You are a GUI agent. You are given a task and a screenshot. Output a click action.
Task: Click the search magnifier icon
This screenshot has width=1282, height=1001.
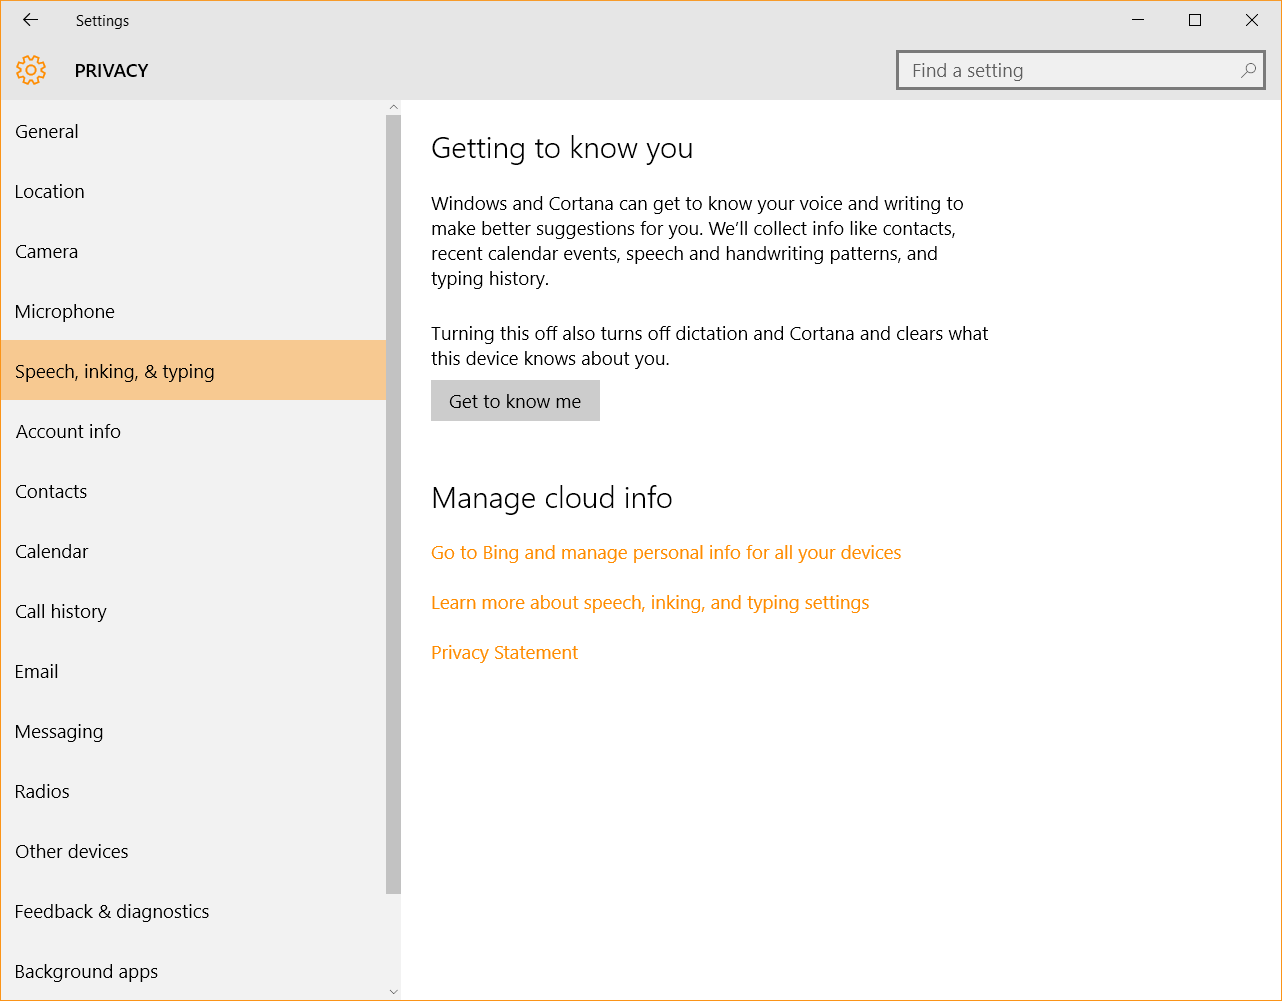1248,71
